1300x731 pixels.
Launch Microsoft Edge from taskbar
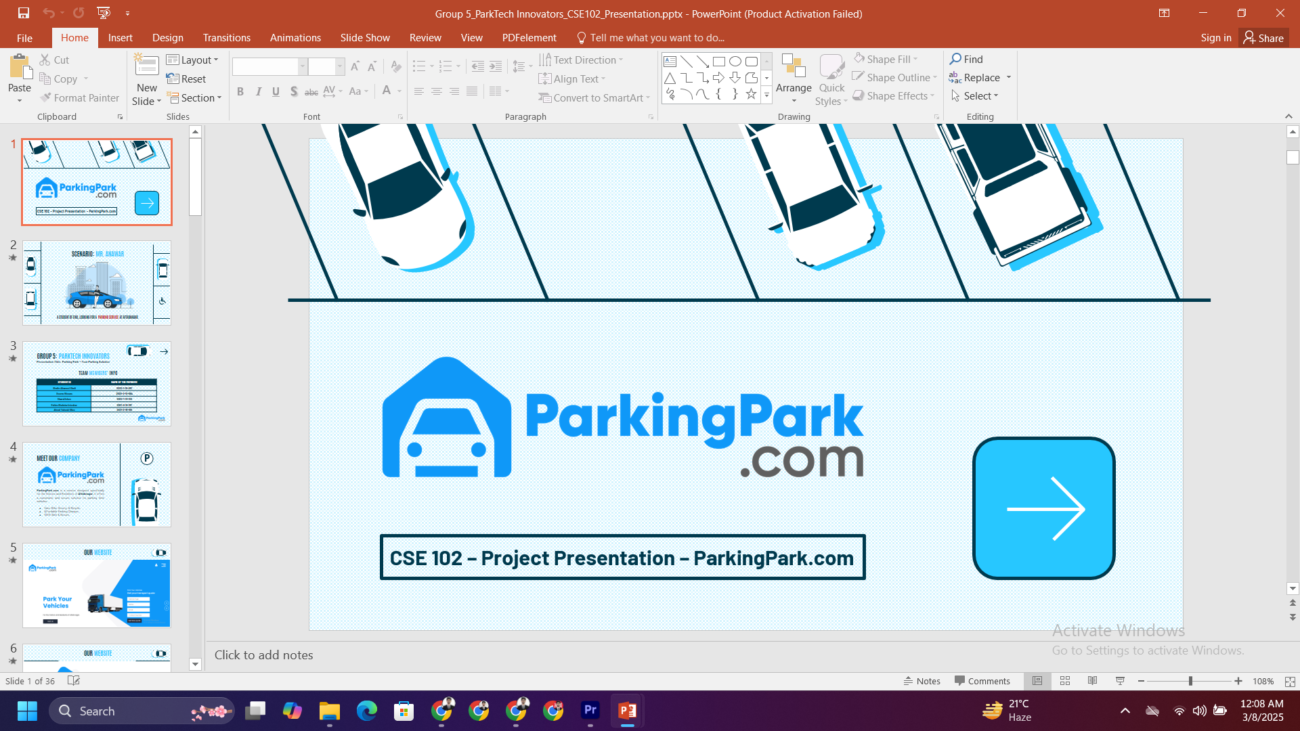coord(367,711)
